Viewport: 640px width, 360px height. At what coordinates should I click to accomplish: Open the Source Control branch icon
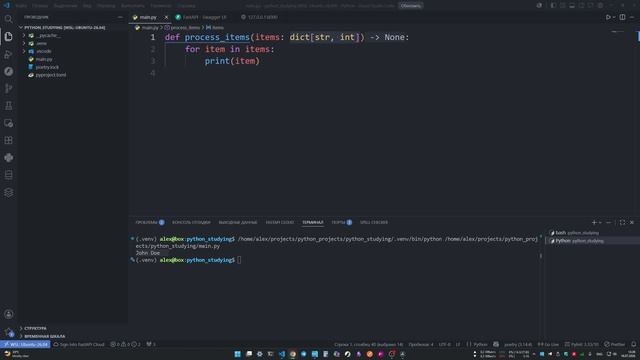(9, 89)
